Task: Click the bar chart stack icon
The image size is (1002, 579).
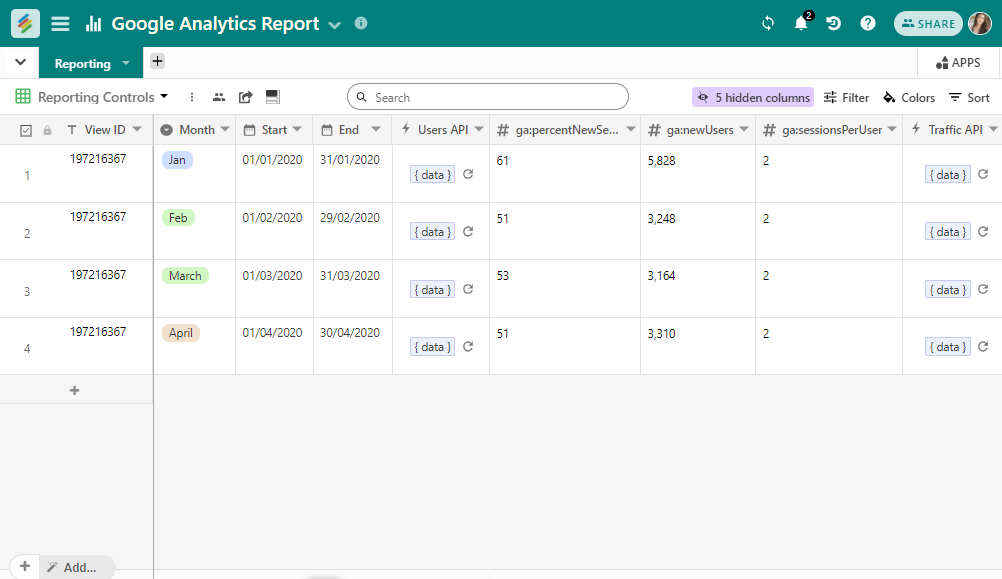Action: (x=93, y=24)
